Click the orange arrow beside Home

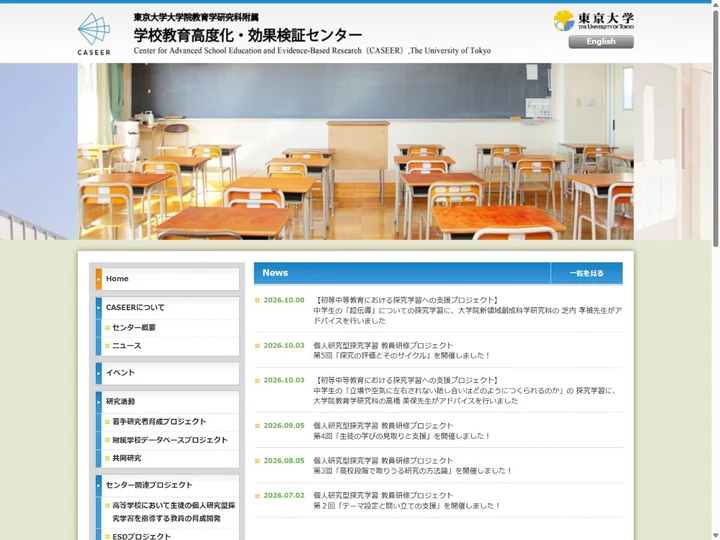(99, 279)
